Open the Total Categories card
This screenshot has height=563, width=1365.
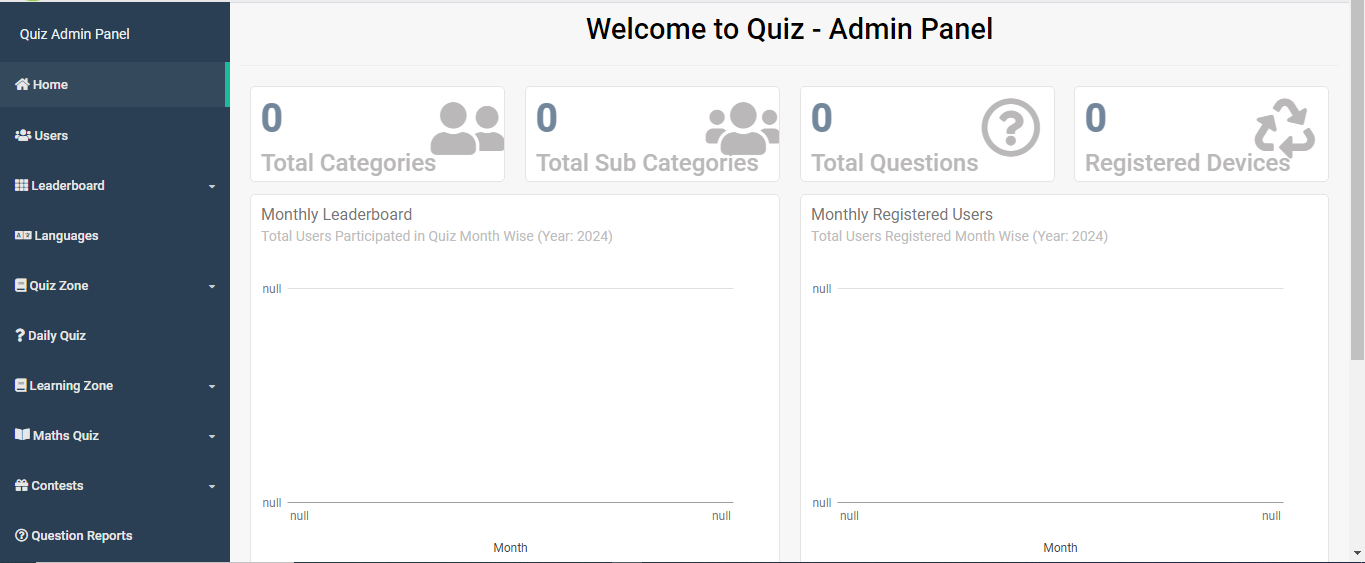pos(377,134)
